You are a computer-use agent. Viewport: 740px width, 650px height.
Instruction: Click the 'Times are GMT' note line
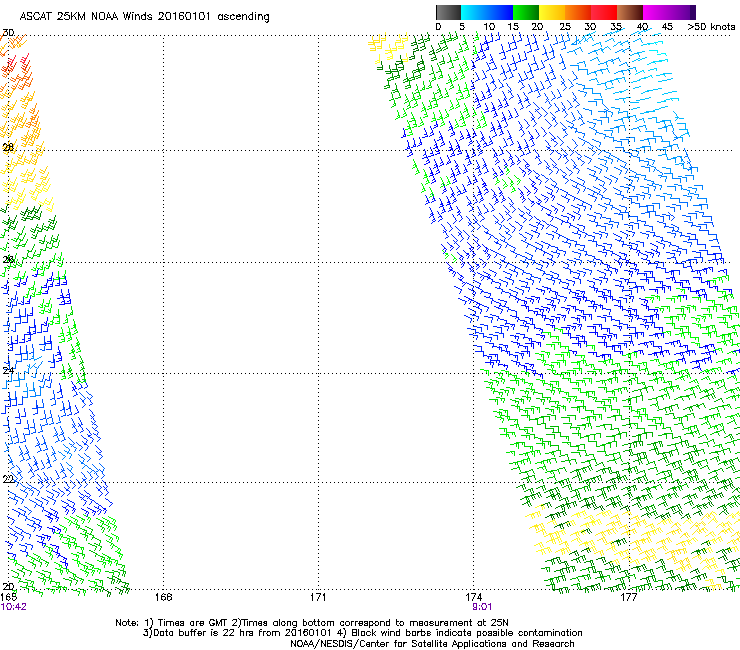pos(312,623)
